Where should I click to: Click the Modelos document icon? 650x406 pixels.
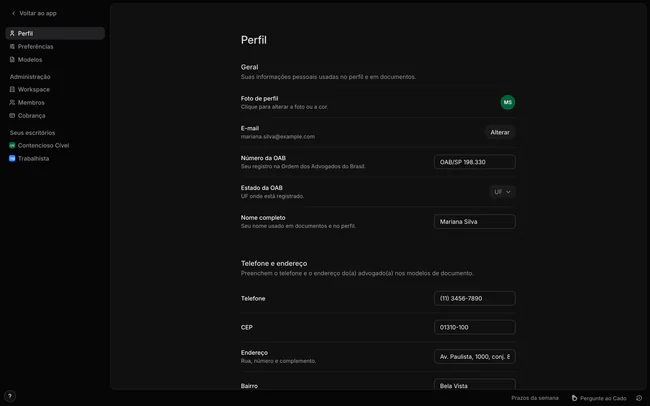coord(12,59)
